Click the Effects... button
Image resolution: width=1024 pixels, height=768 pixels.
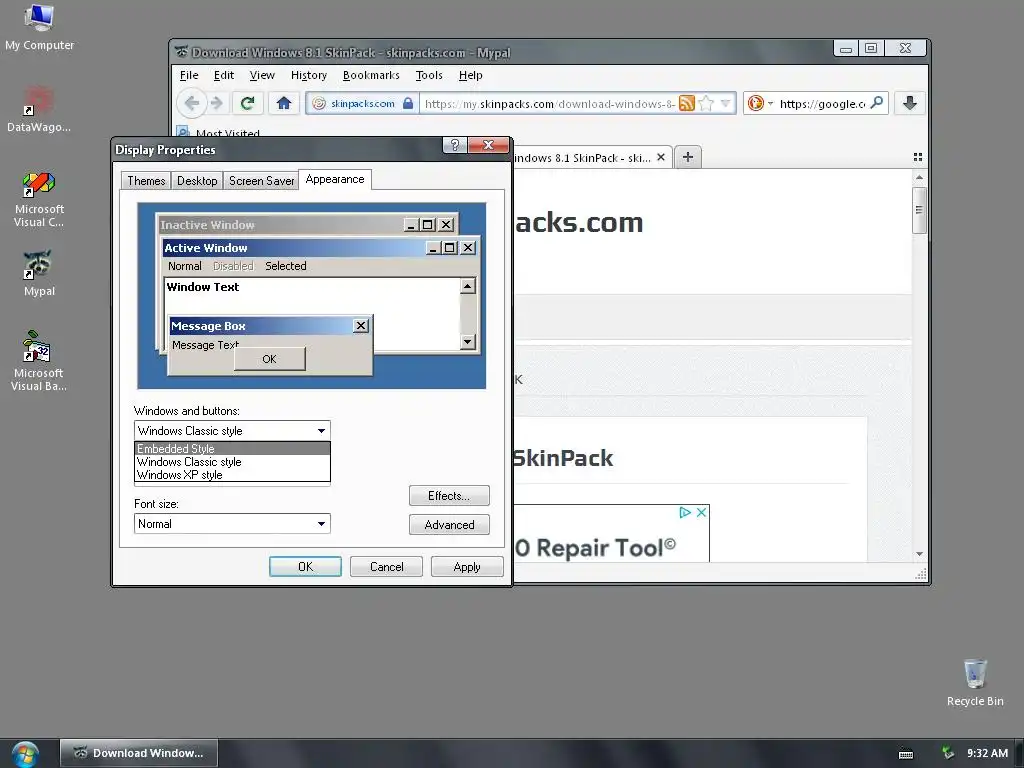[x=449, y=496]
